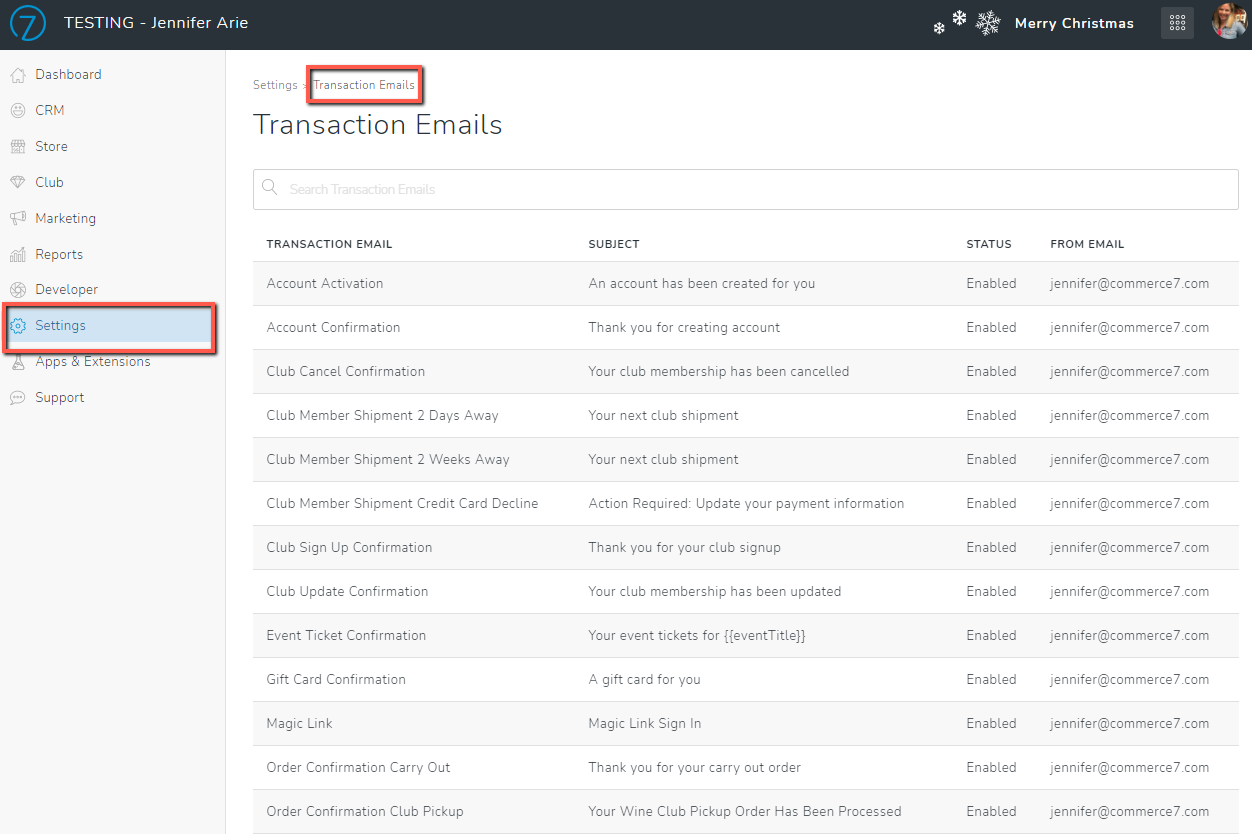Open the CRM section via its smiley icon
This screenshot has width=1252, height=834.
[x=17, y=110]
